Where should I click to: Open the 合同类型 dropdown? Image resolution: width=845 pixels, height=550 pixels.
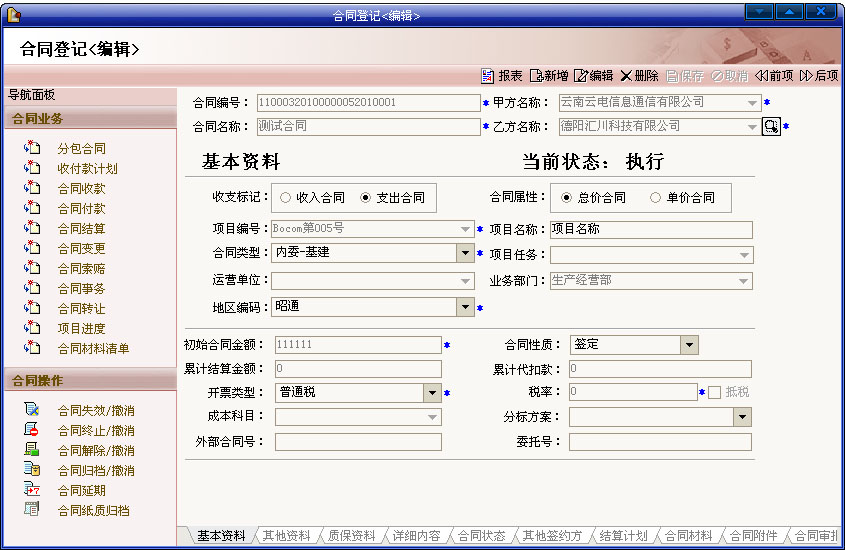[465, 253]
